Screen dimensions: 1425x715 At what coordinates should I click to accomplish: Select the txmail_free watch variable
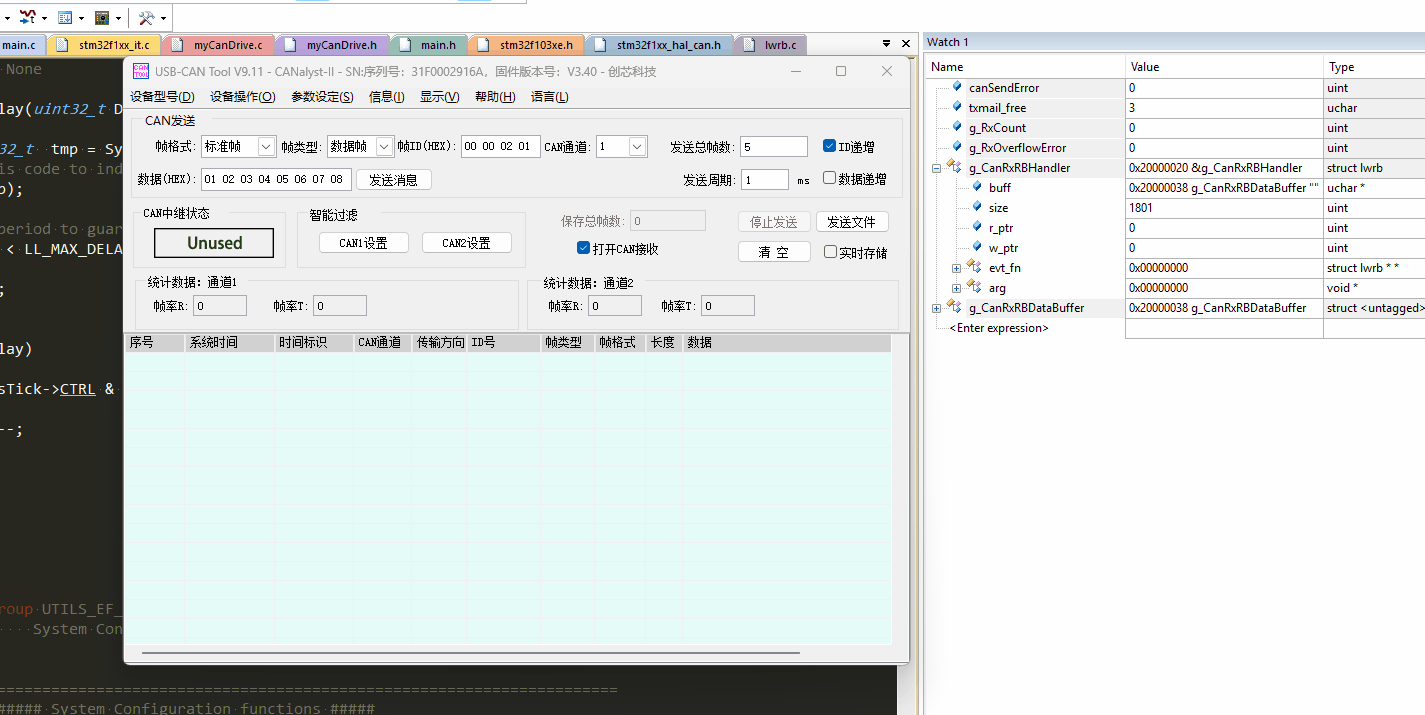click(997, 108)
